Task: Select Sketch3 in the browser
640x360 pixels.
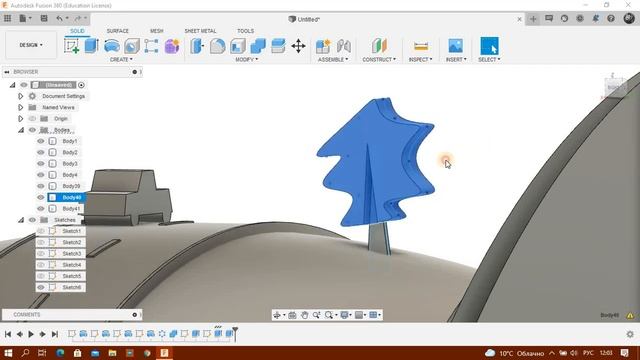Action: 71,253
